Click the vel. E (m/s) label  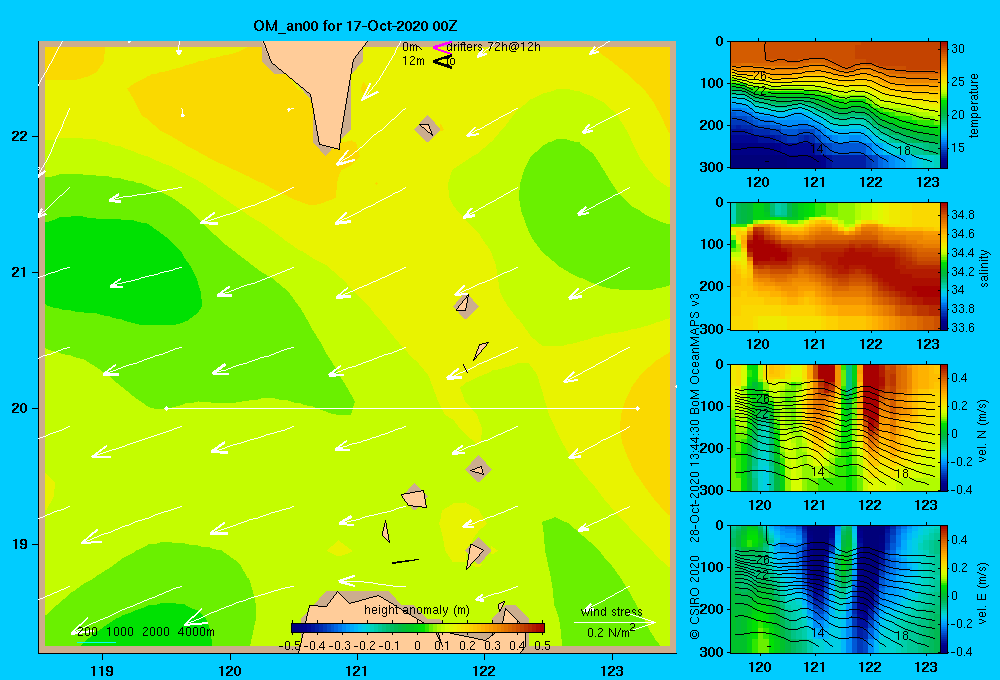point(983,593)
